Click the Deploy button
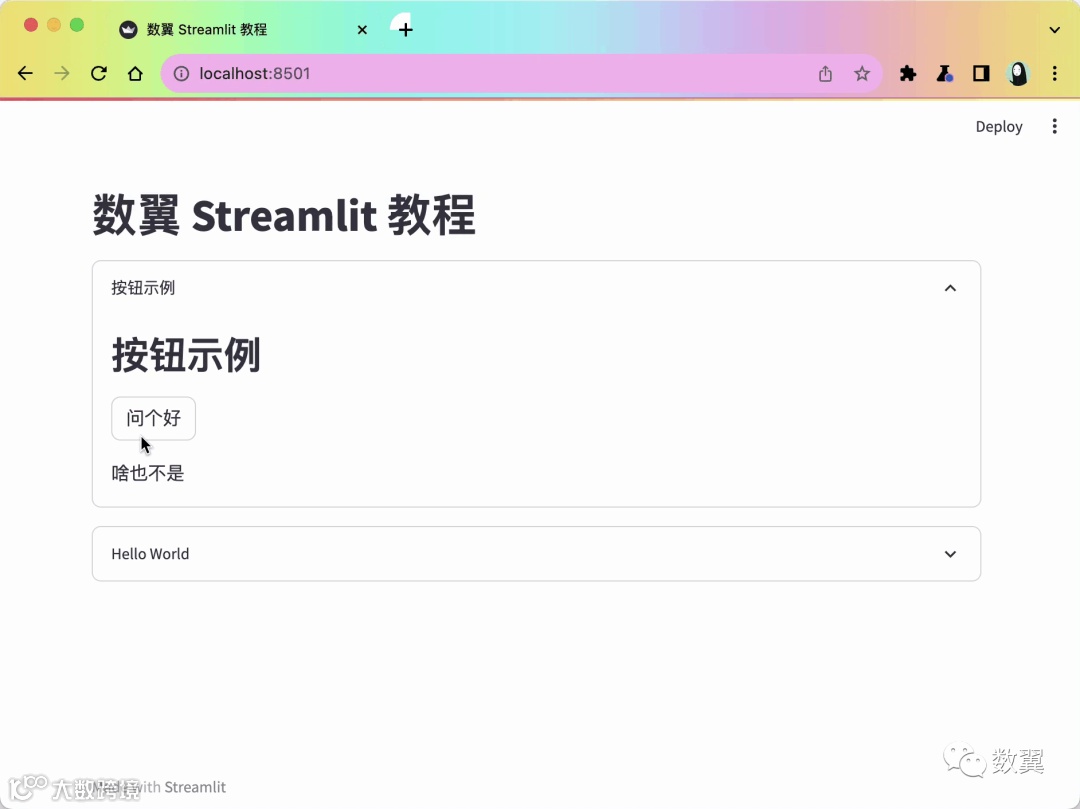This screenshot has width=1080, height=809. coord(999,127)
